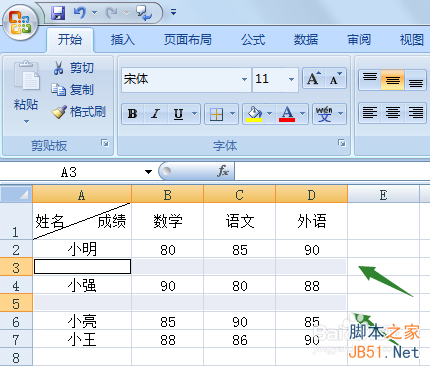Click the 格式刷 format painter button
Viewport: 430px width, 366px height.
click(79, 112)
